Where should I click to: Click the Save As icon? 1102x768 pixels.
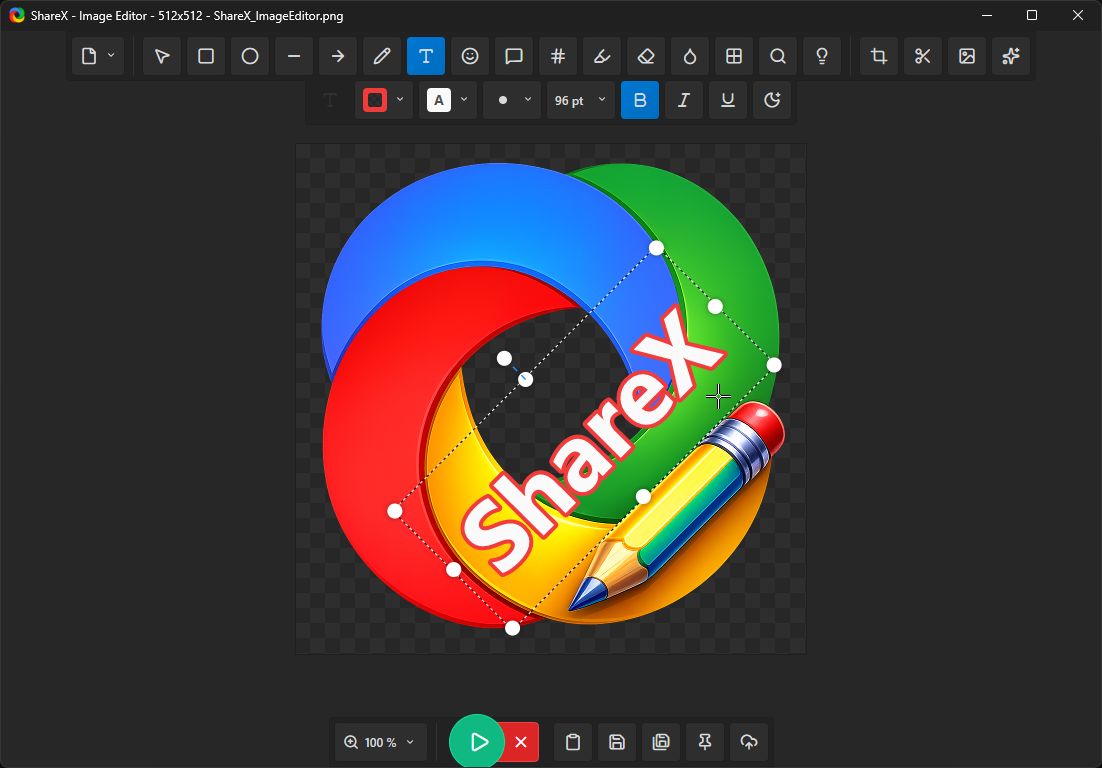[661, 742]
